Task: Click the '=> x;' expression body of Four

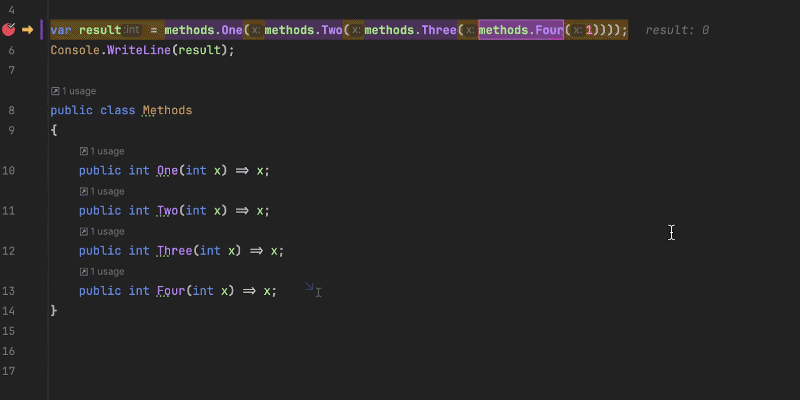Action: (260, 291)
